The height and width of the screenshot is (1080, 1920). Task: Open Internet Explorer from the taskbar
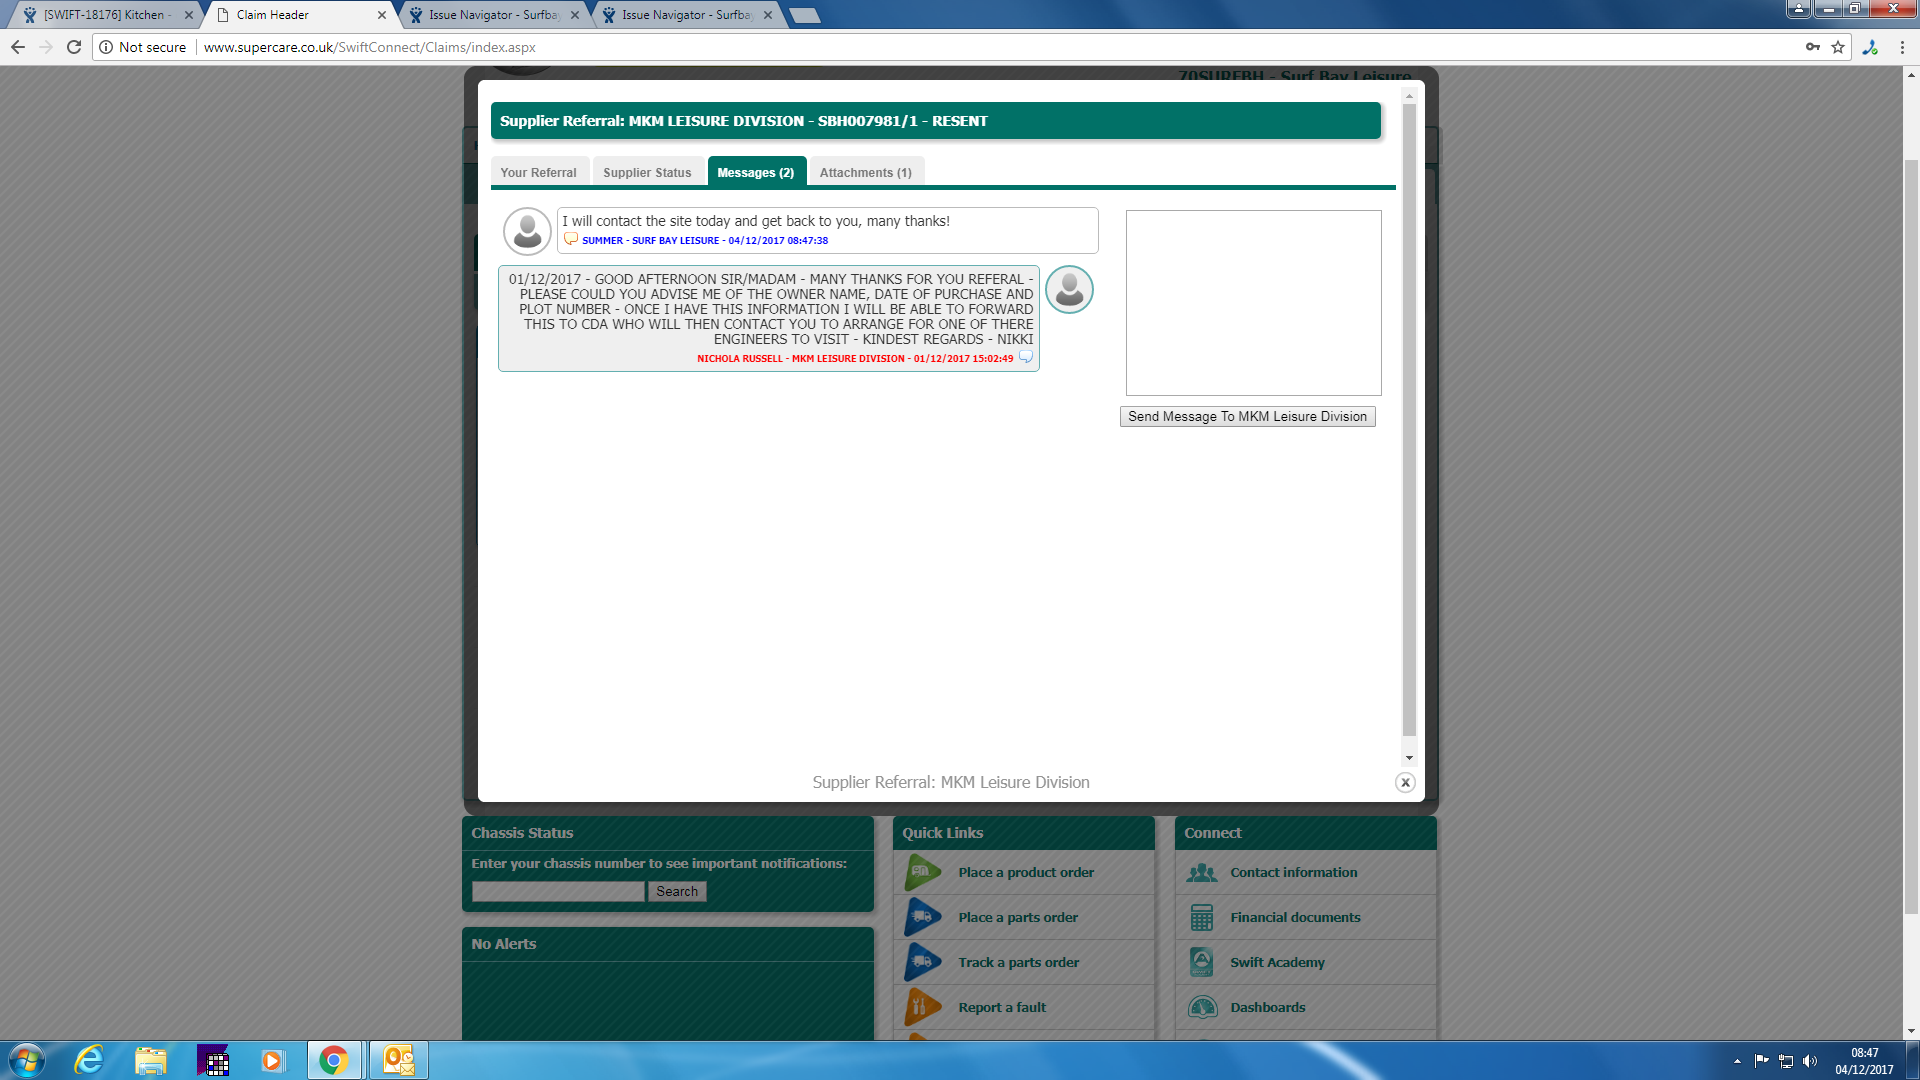click(90, 1060)
